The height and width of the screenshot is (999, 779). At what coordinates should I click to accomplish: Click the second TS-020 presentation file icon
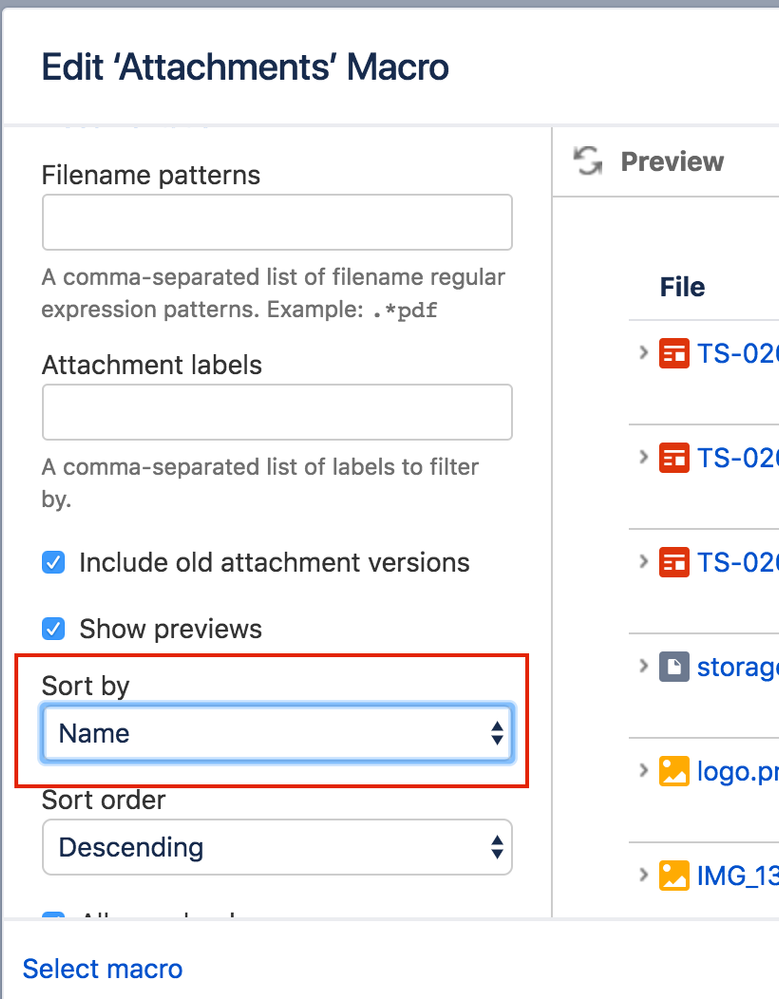674,457
